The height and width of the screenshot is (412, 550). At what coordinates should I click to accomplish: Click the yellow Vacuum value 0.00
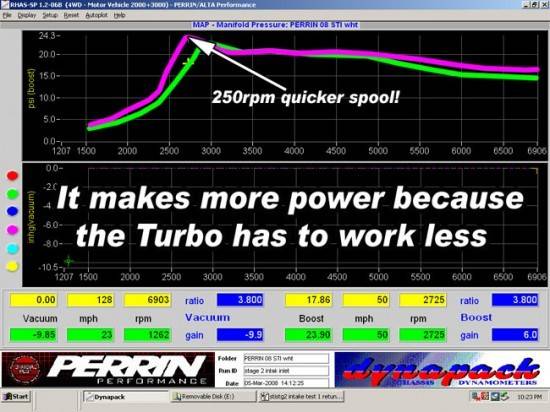click(33, 300)
